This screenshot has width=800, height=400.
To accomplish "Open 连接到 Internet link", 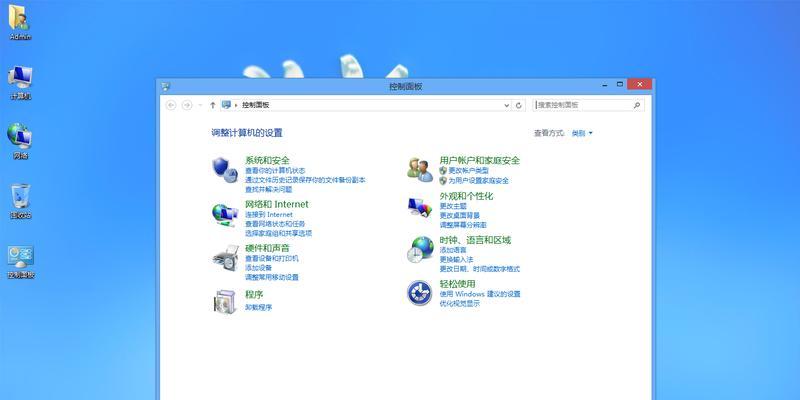I will coord(269,214).
